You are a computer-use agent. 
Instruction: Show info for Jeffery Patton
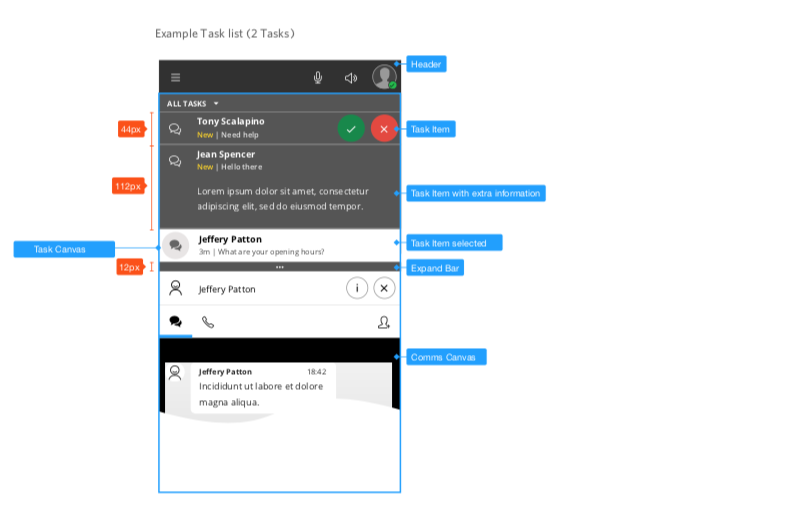click(x=357, y=288)
